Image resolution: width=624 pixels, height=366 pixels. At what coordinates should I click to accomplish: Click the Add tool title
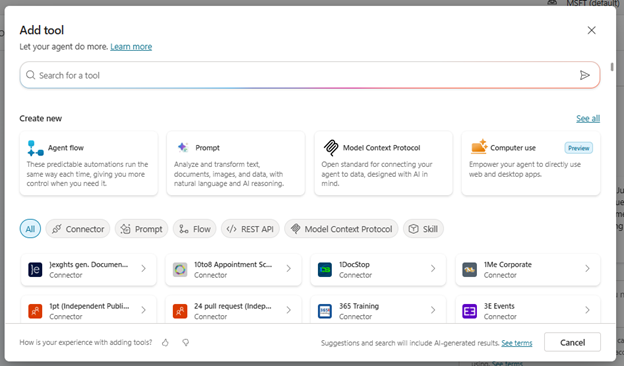[x=42, y=30]
